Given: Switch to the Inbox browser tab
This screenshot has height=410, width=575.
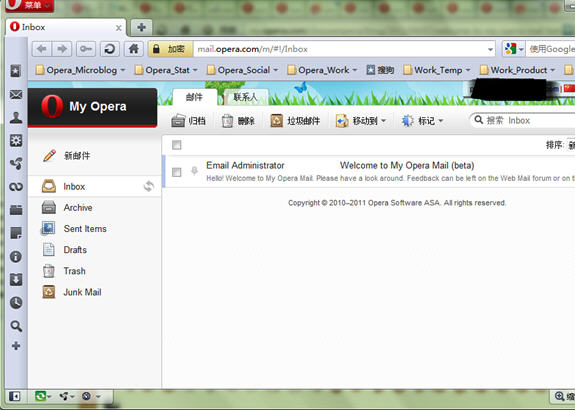Looking at the screenshot, I should click(65, 27).
